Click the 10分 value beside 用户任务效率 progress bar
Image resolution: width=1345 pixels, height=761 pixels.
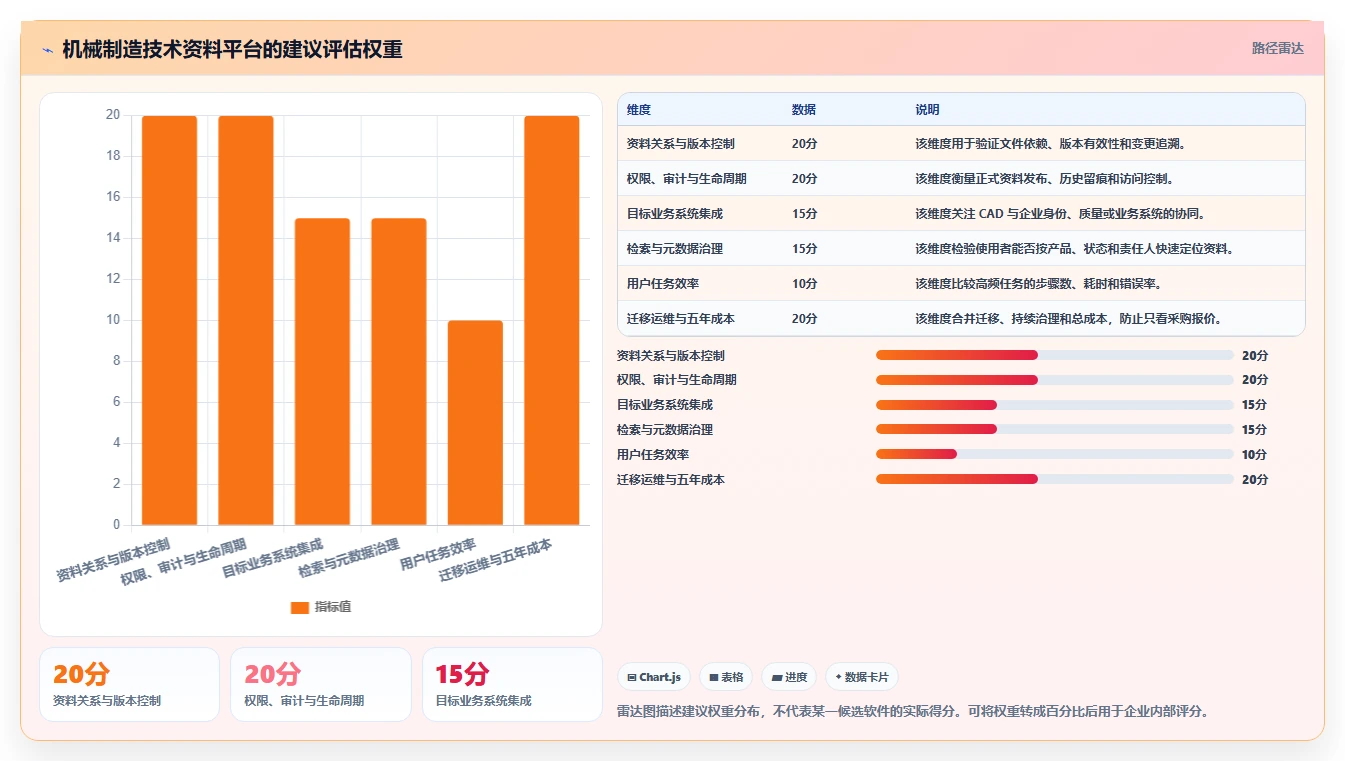pyautogui.click(x=1255, y=454)
